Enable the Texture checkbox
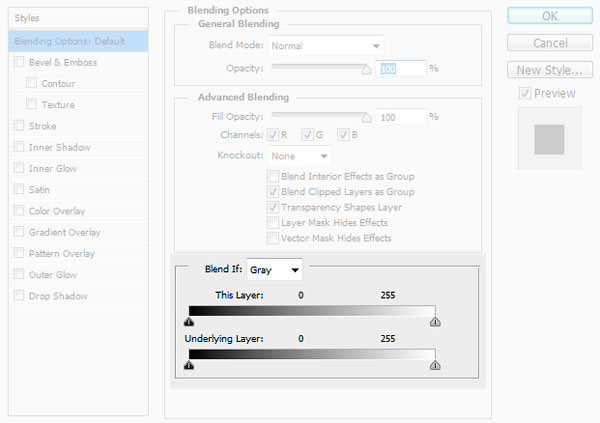 31,104
